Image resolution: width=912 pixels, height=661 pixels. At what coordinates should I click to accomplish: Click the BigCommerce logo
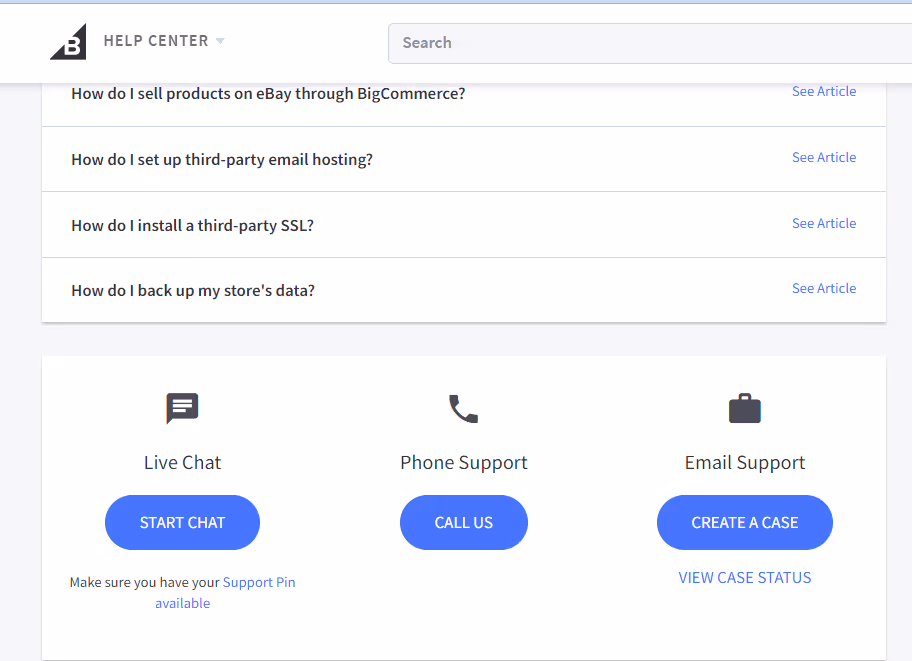point(67,40)
